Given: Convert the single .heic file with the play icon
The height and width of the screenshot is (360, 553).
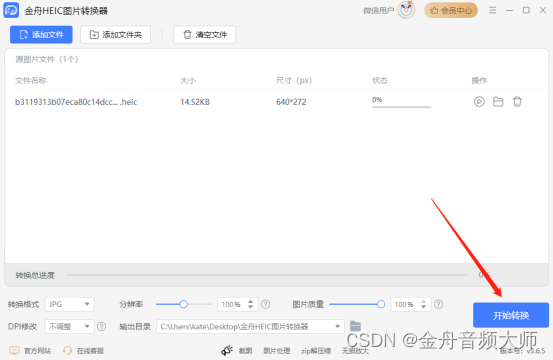Looking at the screenshot, I should [479, 102].
